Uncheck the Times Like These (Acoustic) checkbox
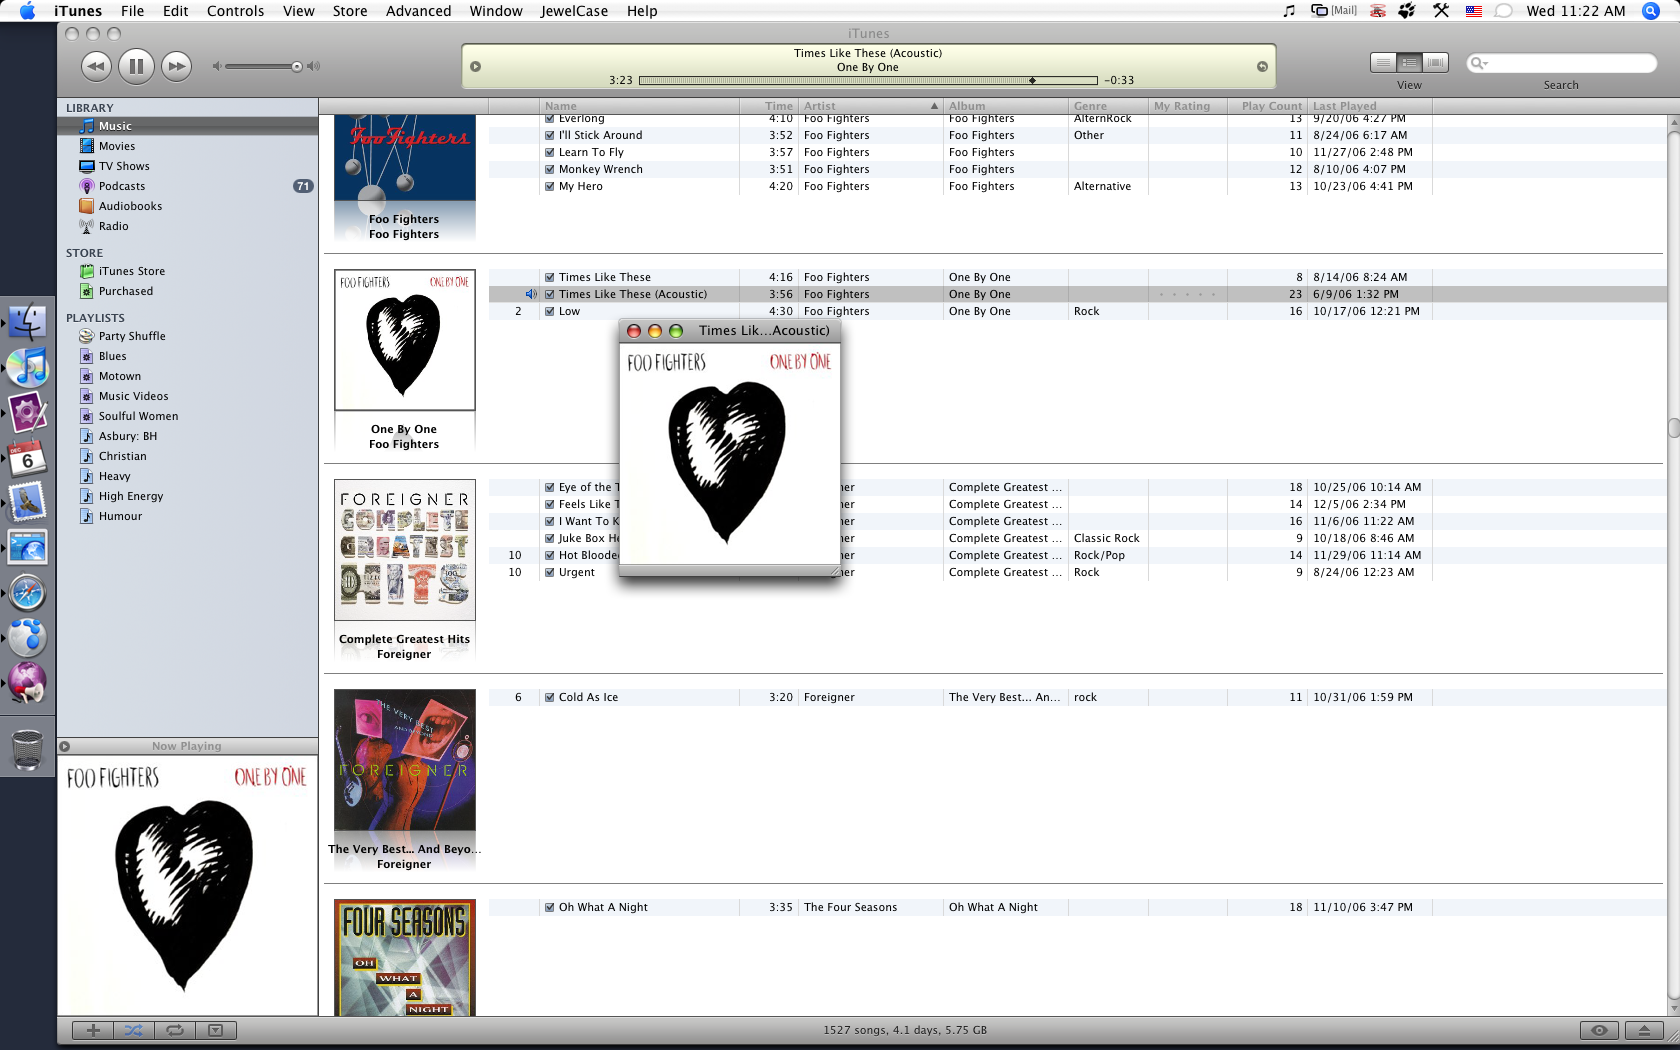This screenshot has height=1050, width=1680. pyautogui.click(x=550, y=294)
